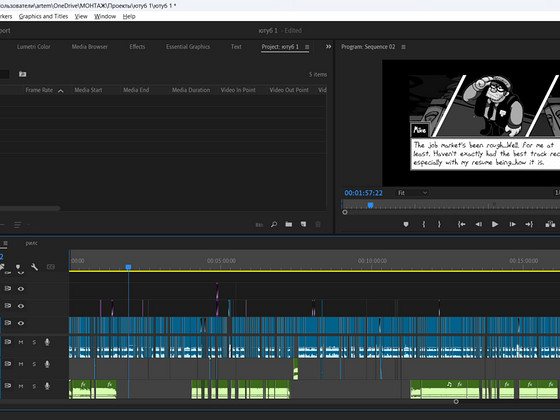
Task: Add Marker in the Program monitor
Action: pyautogui.click(x=406, y=224)
